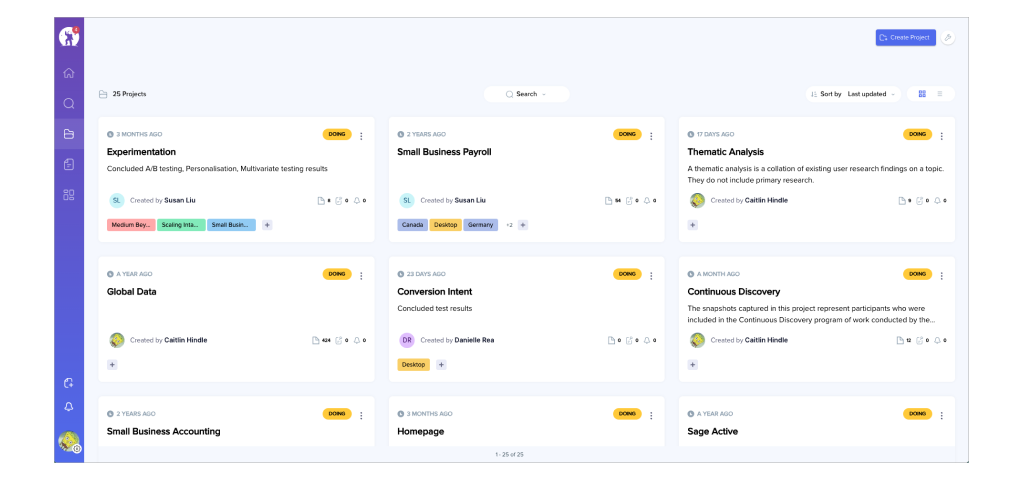This screenshot has height=480, width=1024.
Task: Click the Create Project button
Action: [x=905, y=37]
